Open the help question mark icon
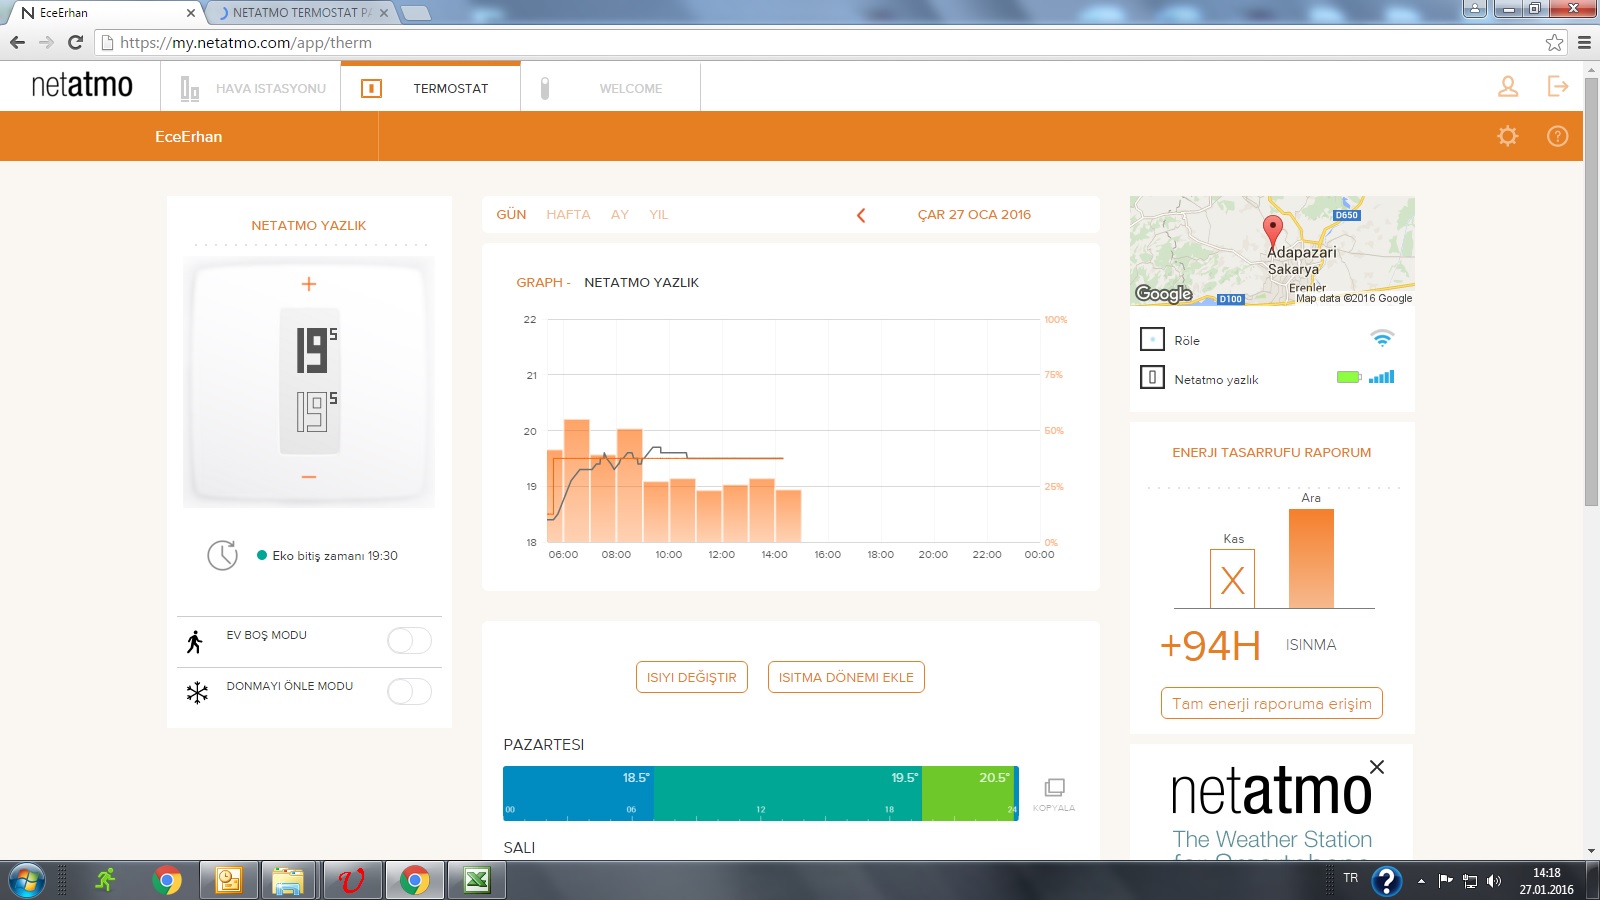 pos(1557,136)
